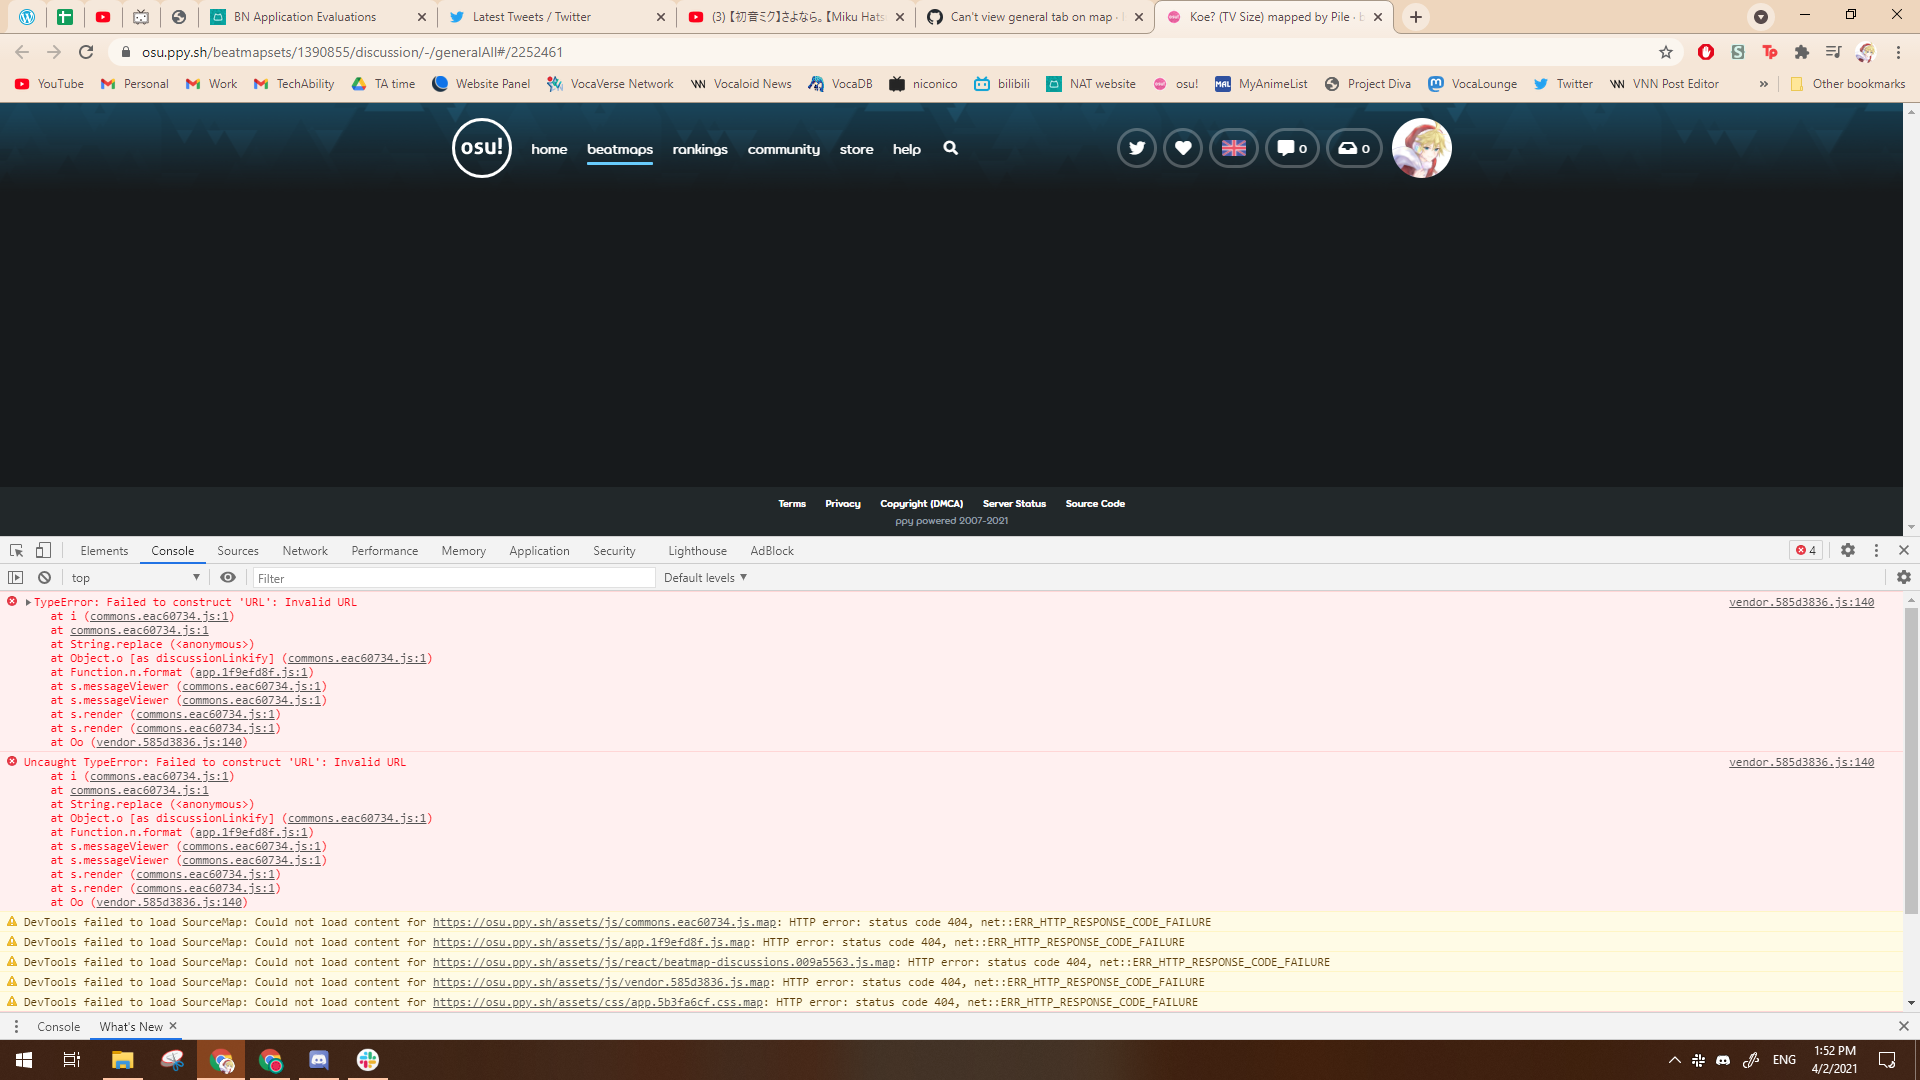Viewport: 1920px width, 1080px height.
Task: Switch to the Network tab in DevTools
Action: (x=305, y=550)
